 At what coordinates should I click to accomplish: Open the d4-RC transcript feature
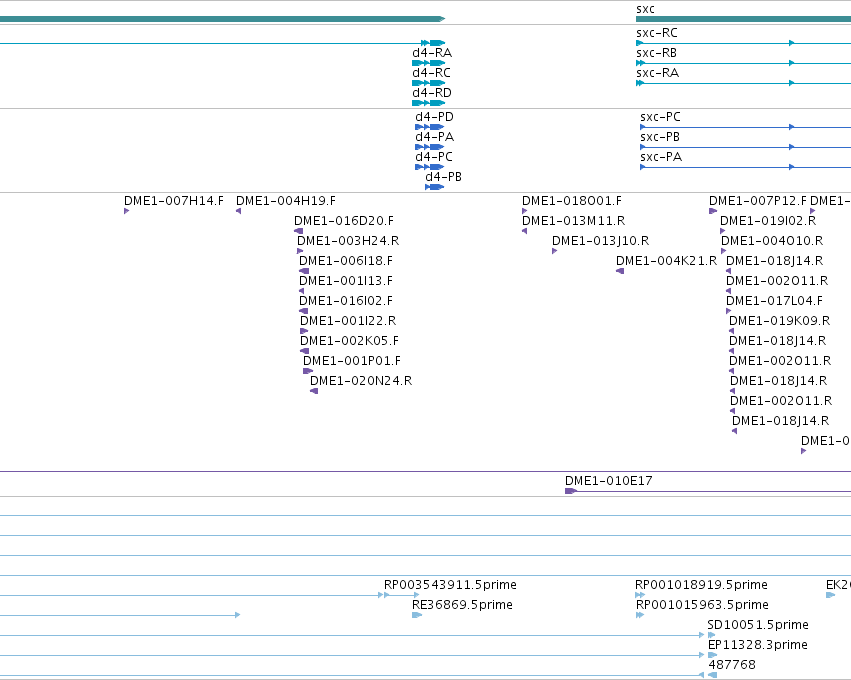pos(428,83)
